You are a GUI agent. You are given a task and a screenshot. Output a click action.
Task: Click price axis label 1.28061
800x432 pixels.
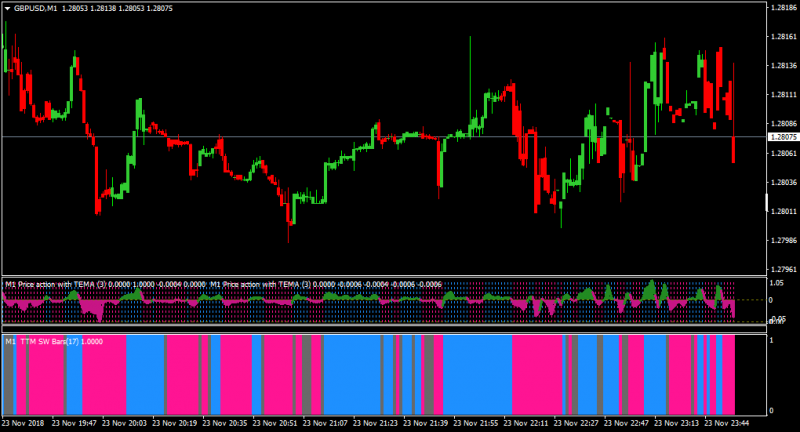[x=784, y=153]
